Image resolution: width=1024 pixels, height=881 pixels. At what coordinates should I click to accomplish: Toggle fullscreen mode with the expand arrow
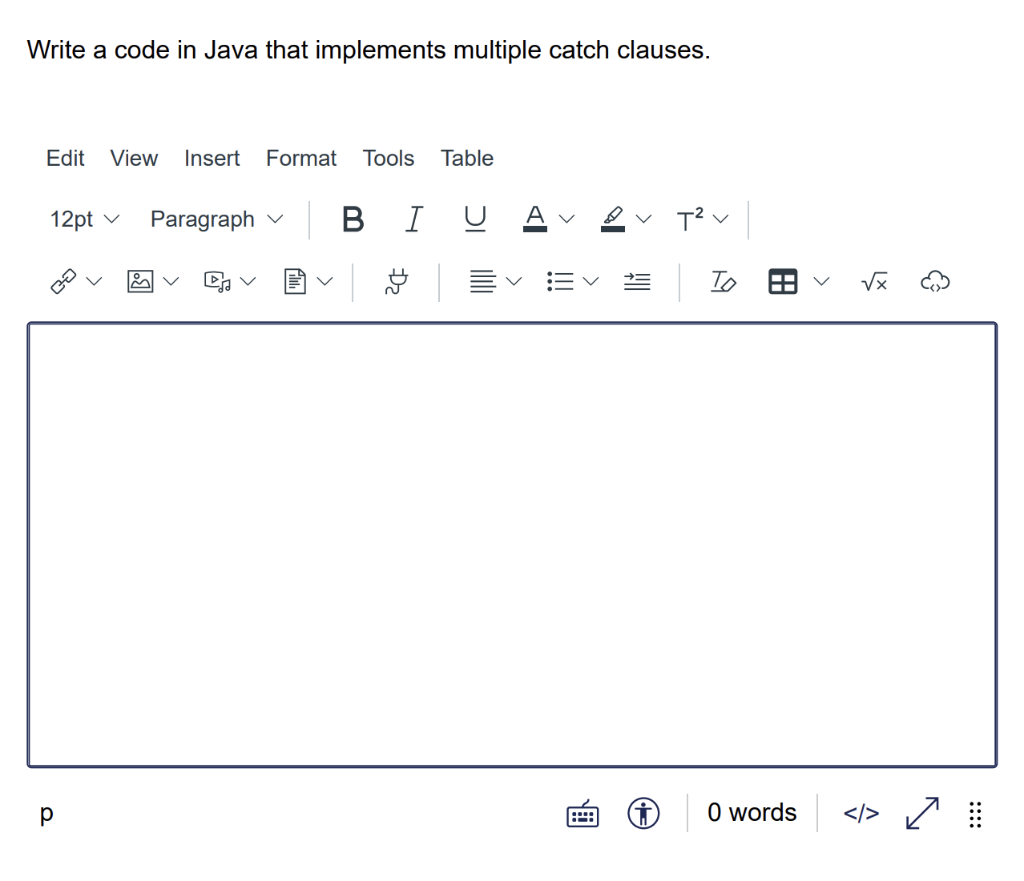tap(920, 814)
